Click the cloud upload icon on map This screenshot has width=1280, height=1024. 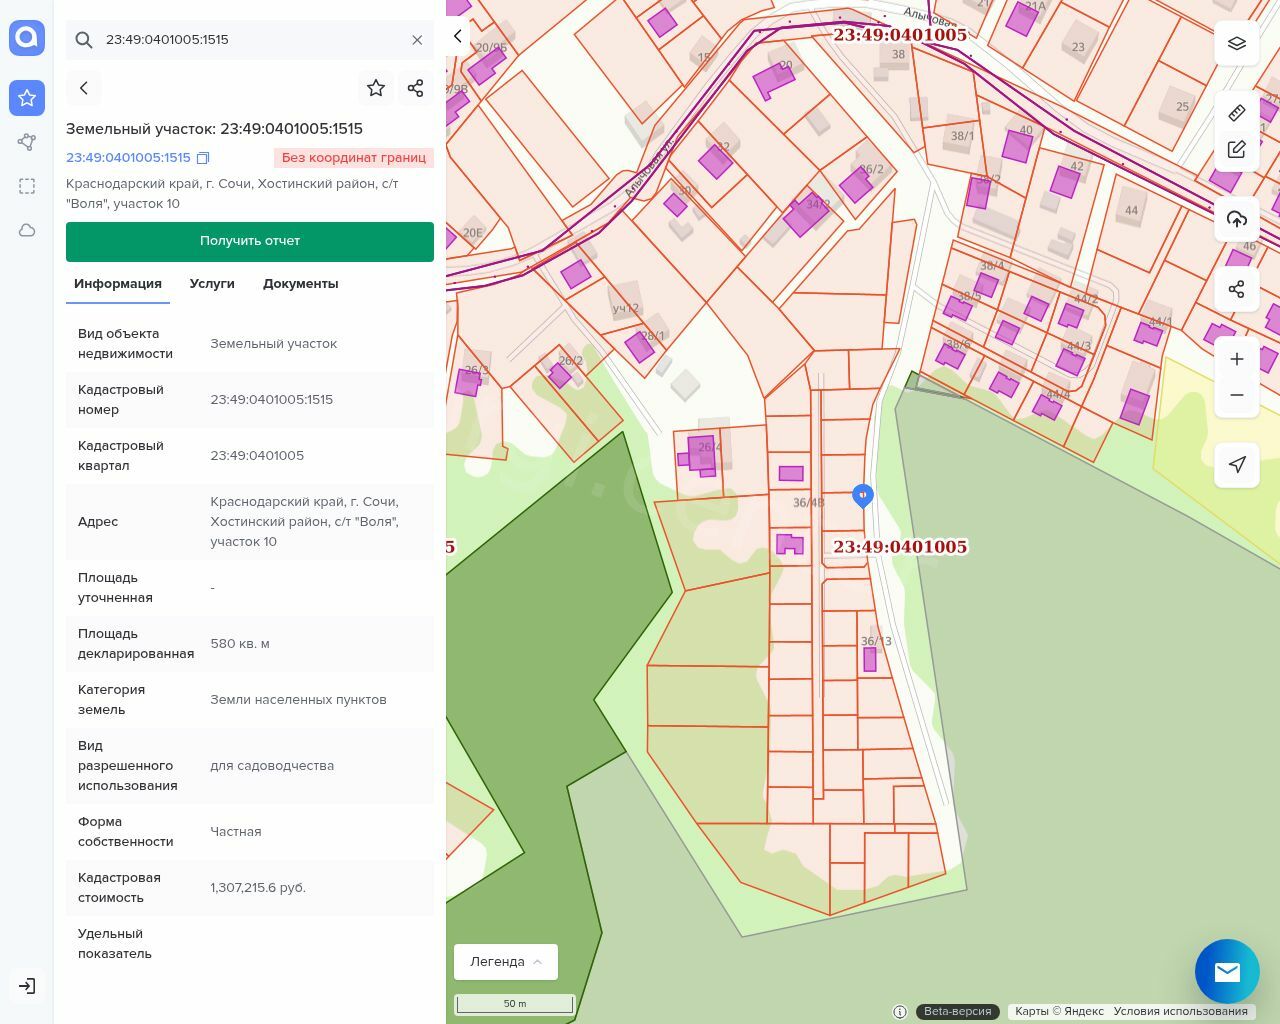pos(1237,219)
